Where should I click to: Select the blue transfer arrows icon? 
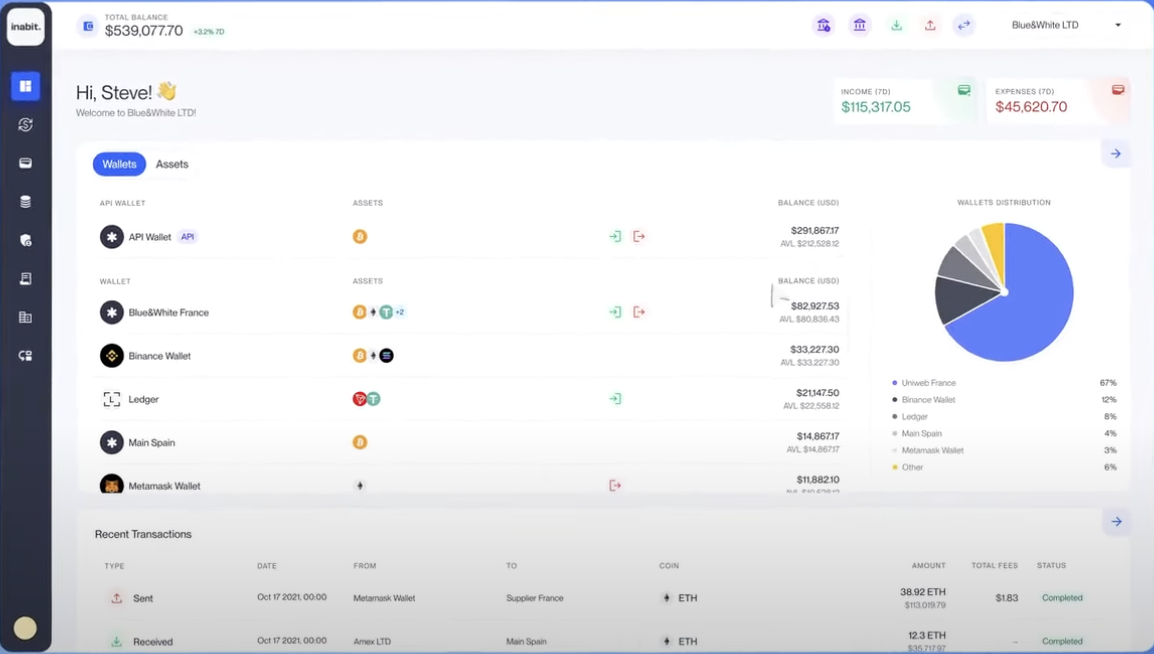pyautogui.click(x=963, y=25)
